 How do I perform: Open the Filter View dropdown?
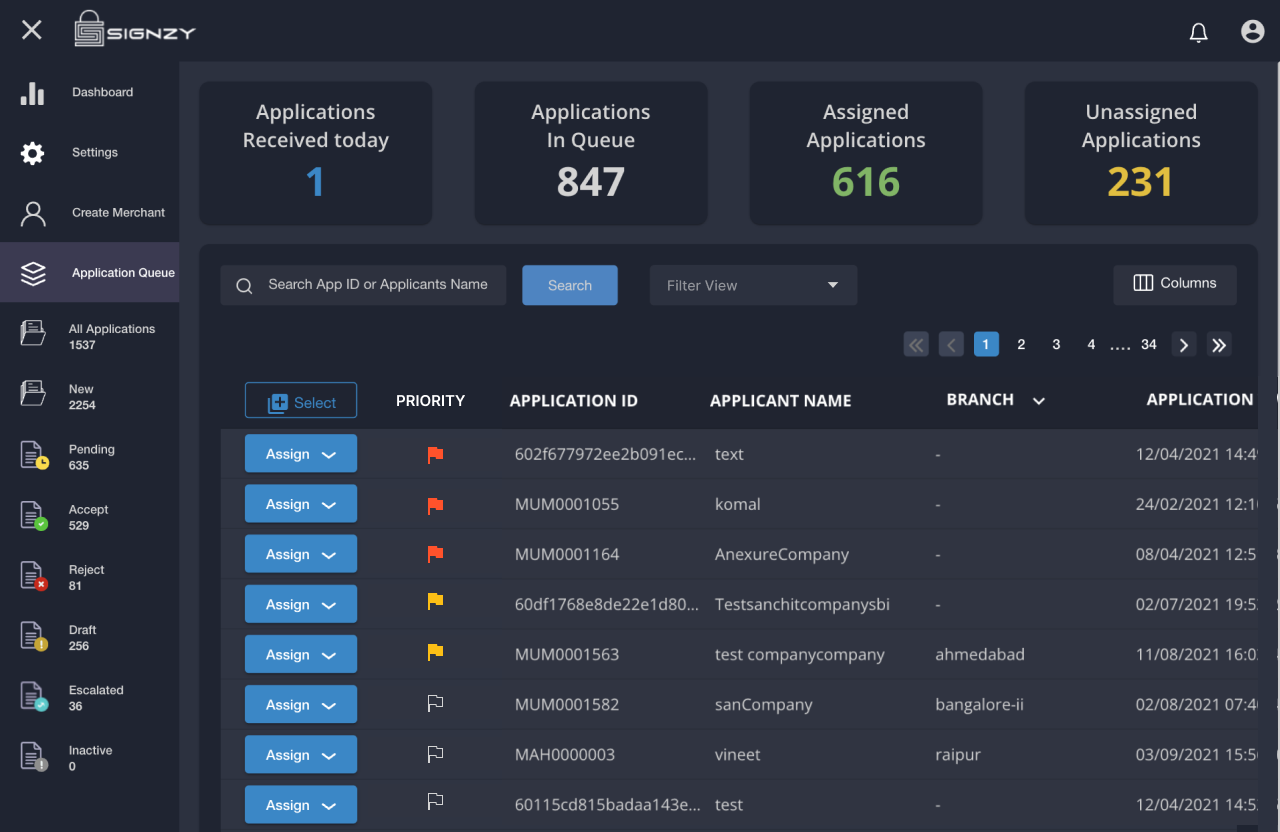coord(753,285)
